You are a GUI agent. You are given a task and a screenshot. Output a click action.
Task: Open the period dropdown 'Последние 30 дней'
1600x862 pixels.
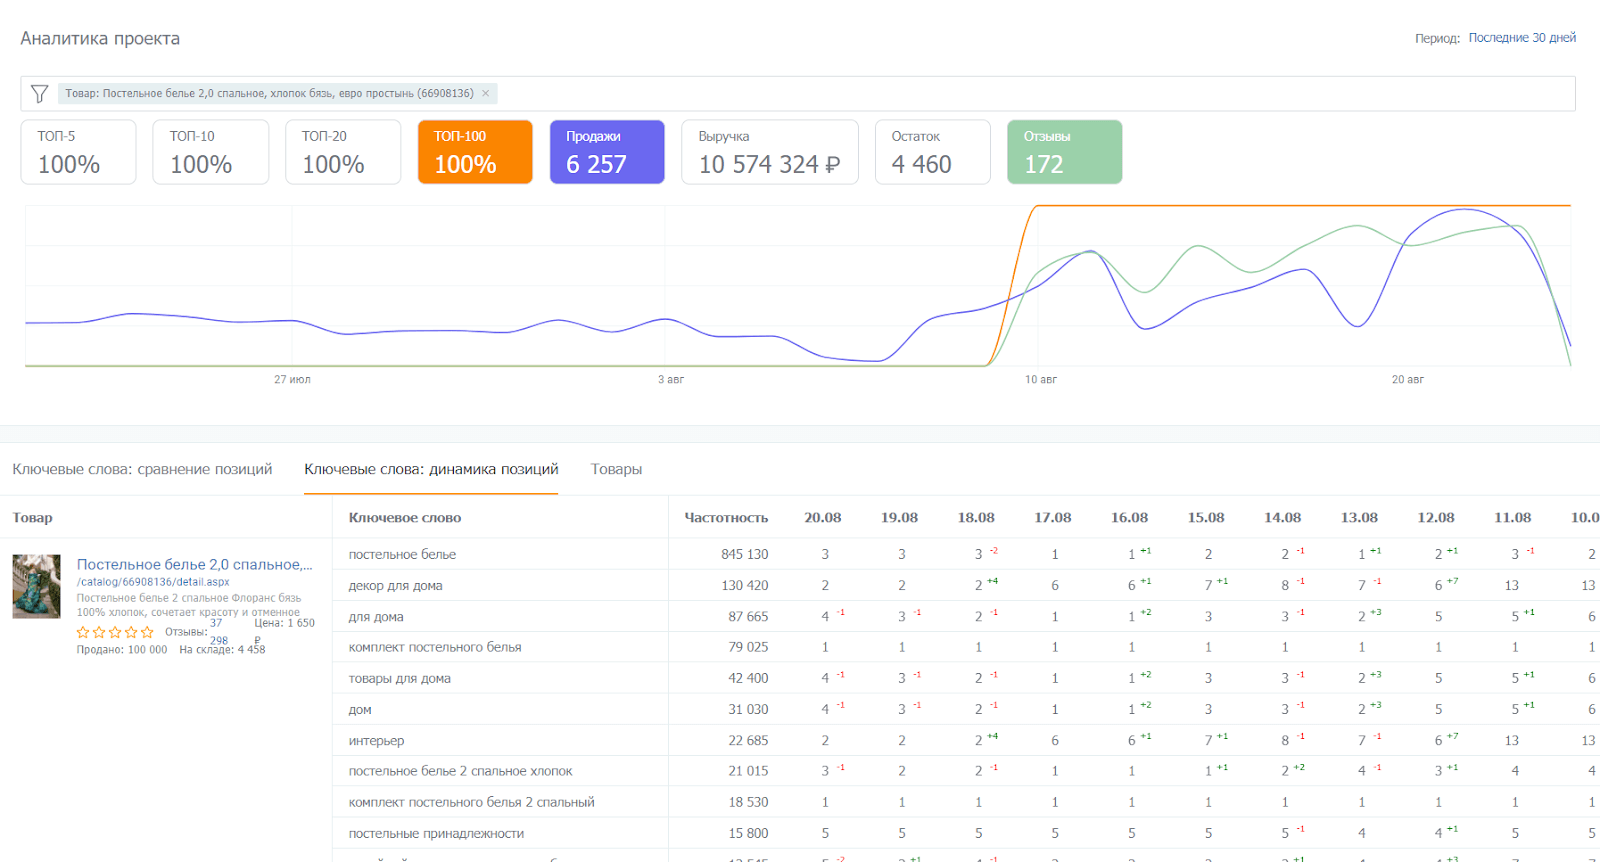pyautogui.click(x=1521, y=38)
